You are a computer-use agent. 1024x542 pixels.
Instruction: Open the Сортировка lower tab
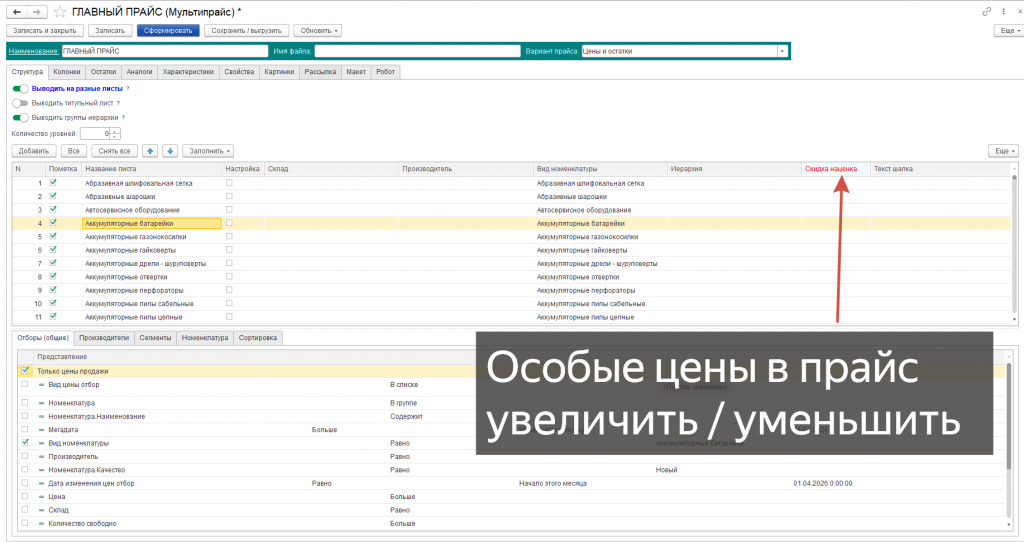pyautogui.click(x=257, y=338)
